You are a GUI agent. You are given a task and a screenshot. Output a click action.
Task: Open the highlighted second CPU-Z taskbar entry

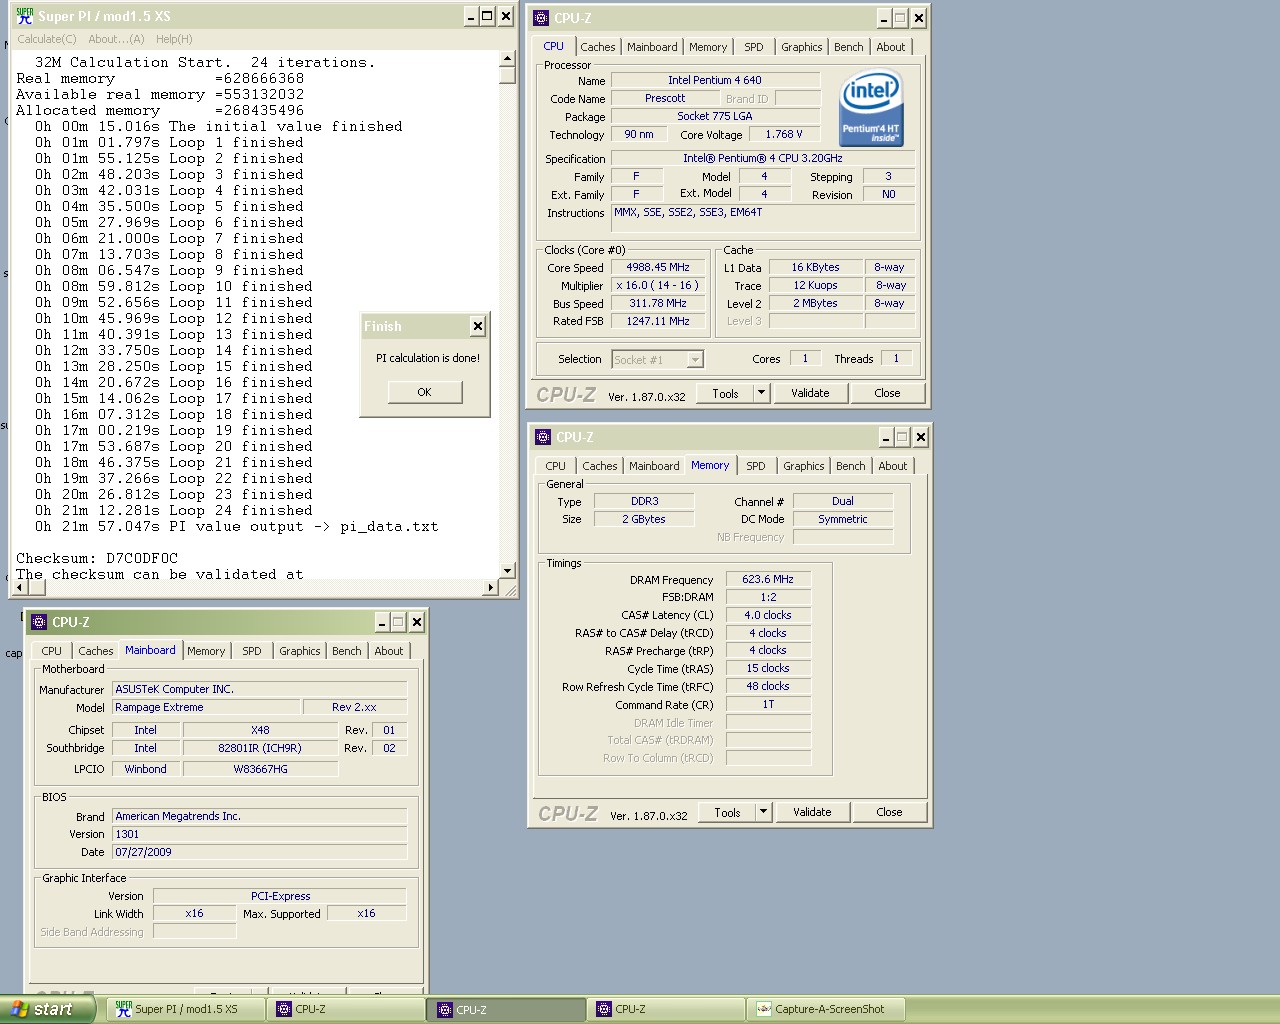(x=507, y=1009)
